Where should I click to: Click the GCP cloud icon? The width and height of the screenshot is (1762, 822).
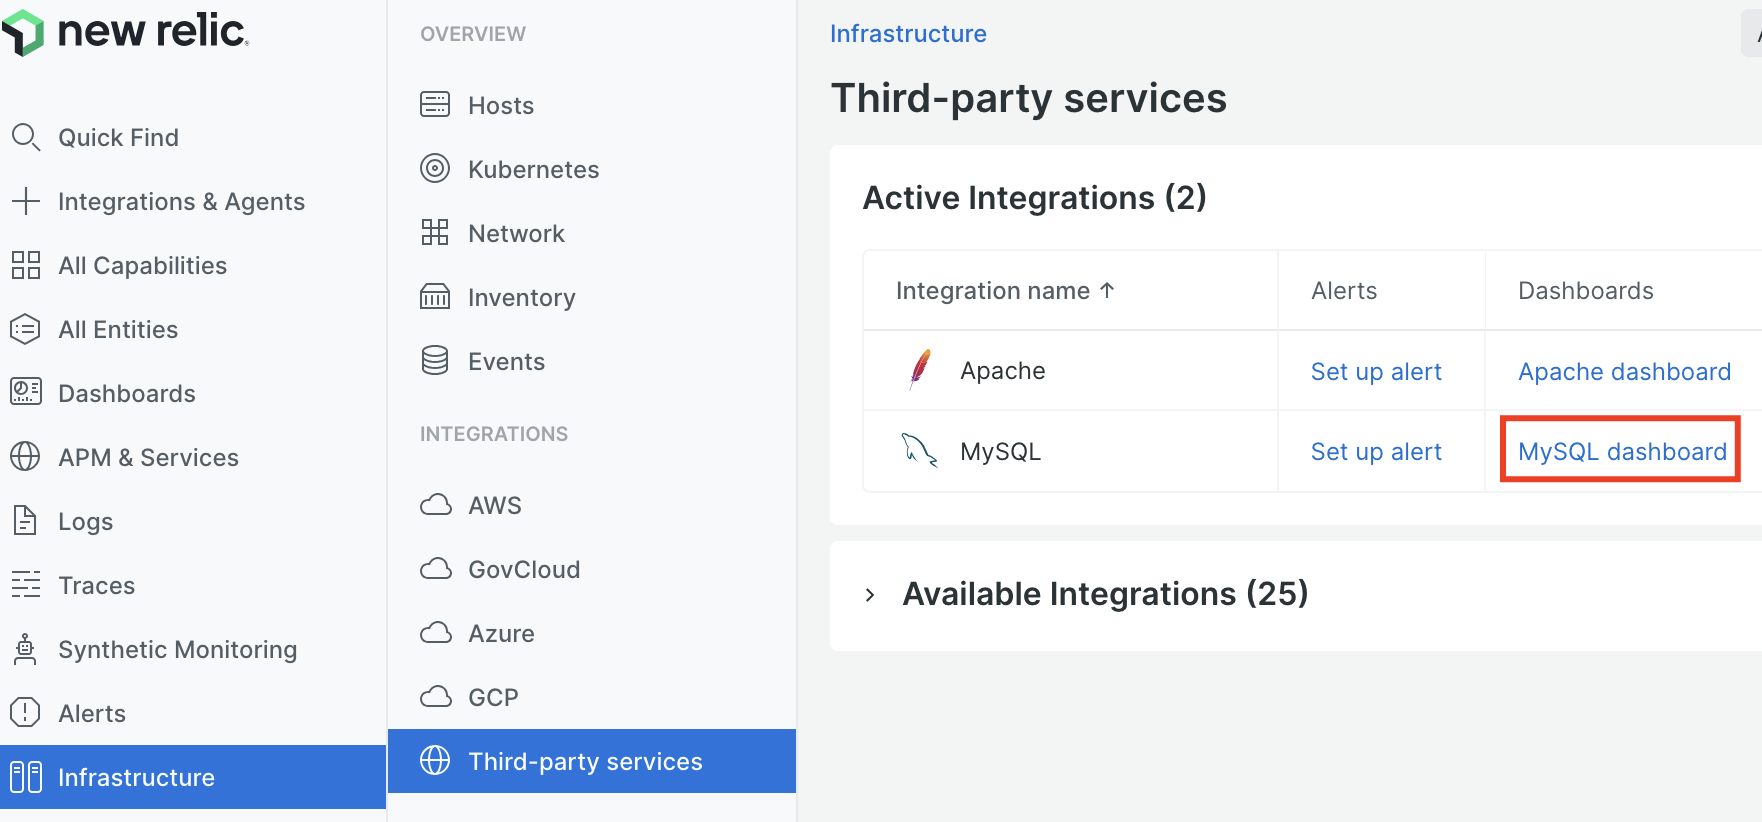436,696
